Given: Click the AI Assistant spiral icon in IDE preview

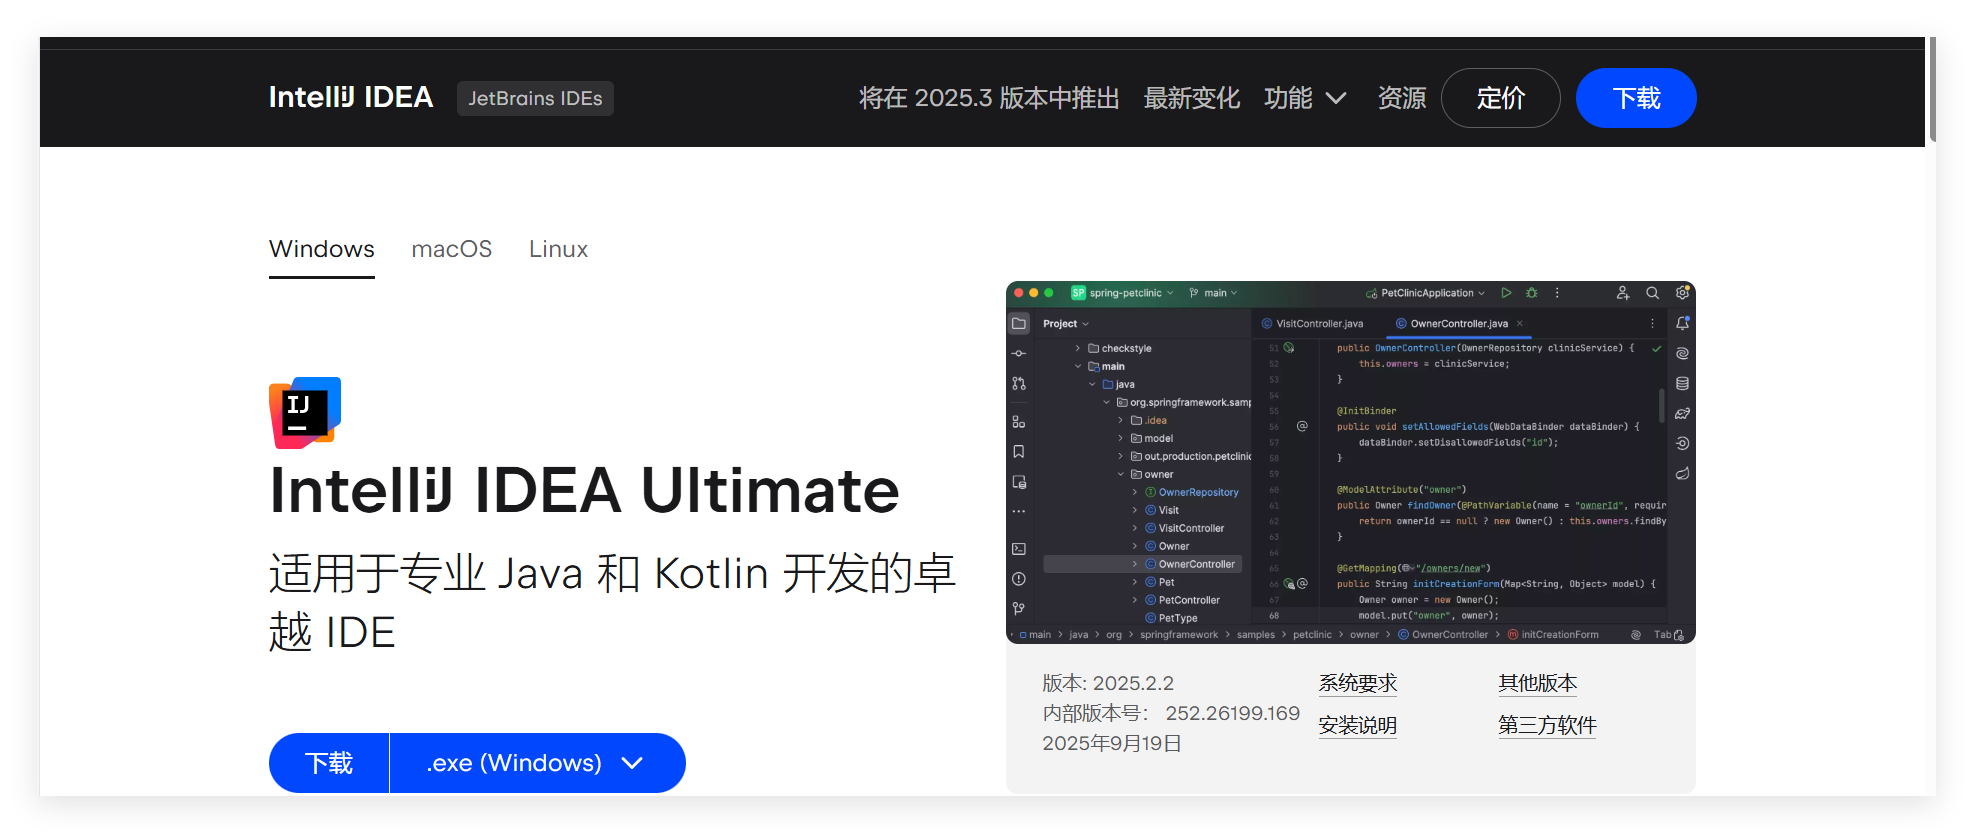Looking at the screenshot, I should pos(1683,353).
